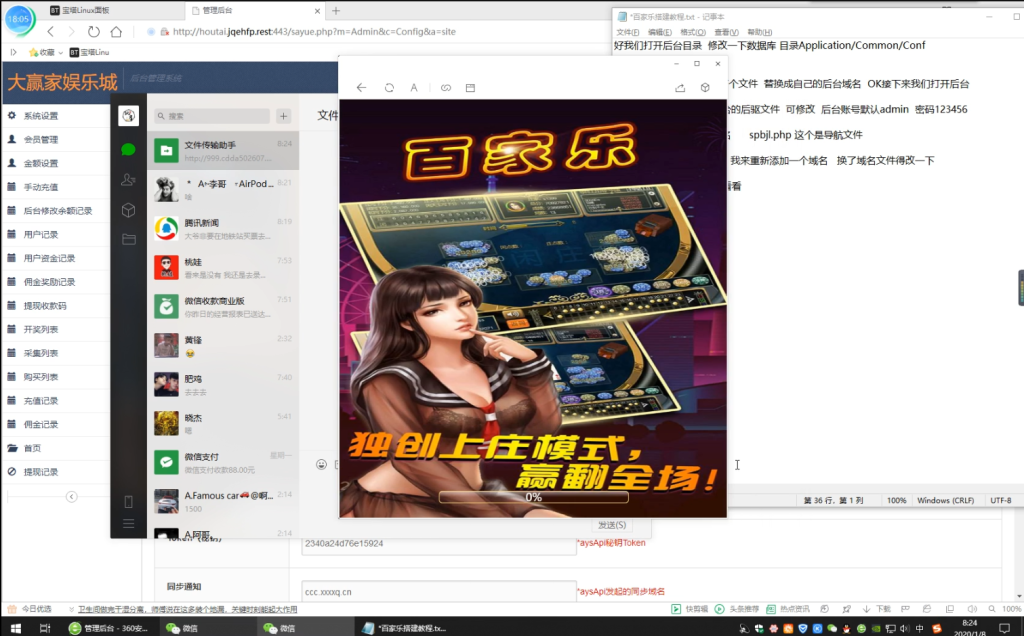Click the cube icon at popup top right
This screenshot has width=1024, height=636.
(705, 87)
